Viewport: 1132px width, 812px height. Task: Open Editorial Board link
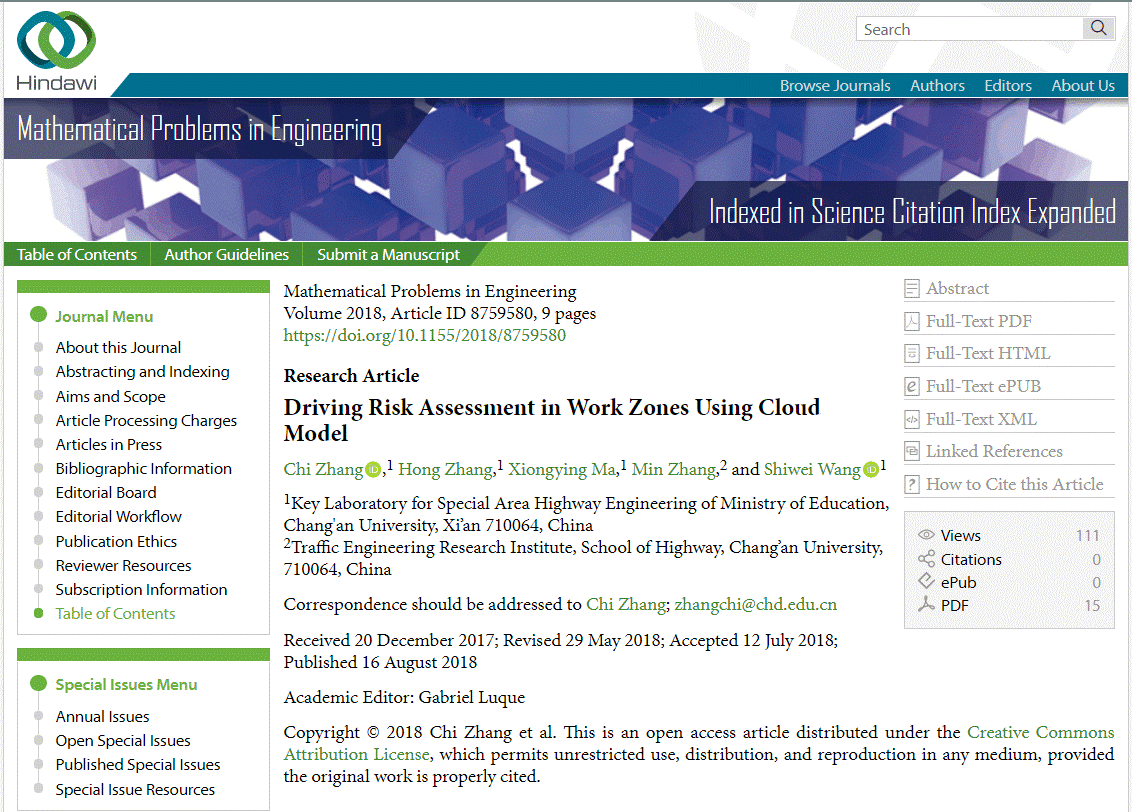tap(105, 492)
